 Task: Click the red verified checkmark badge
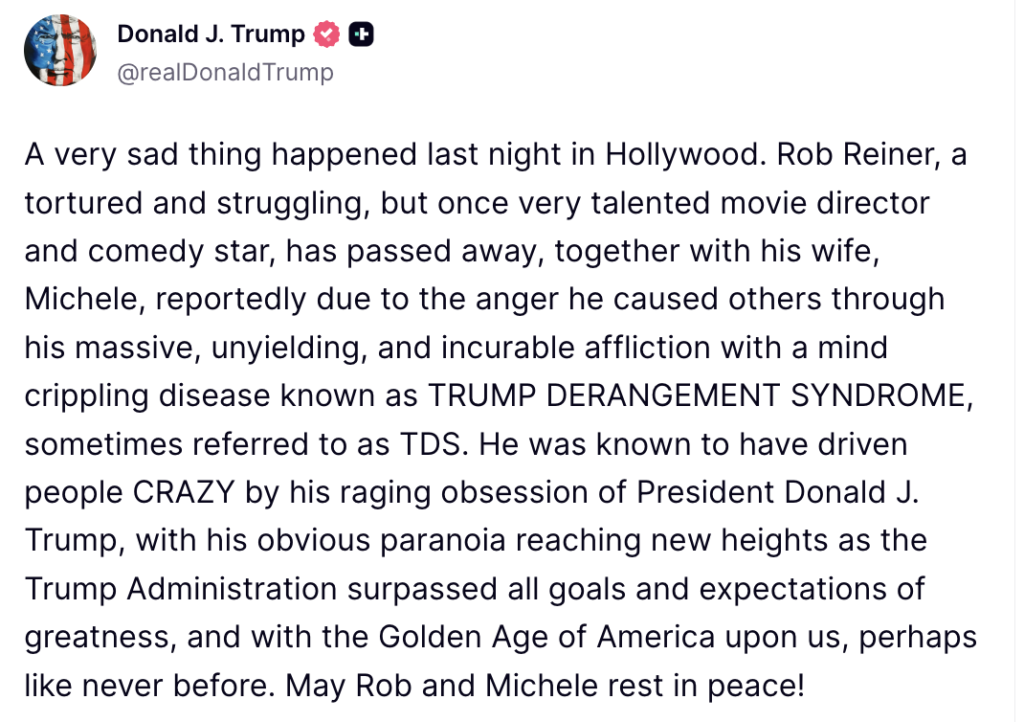[x=326, y=35]
